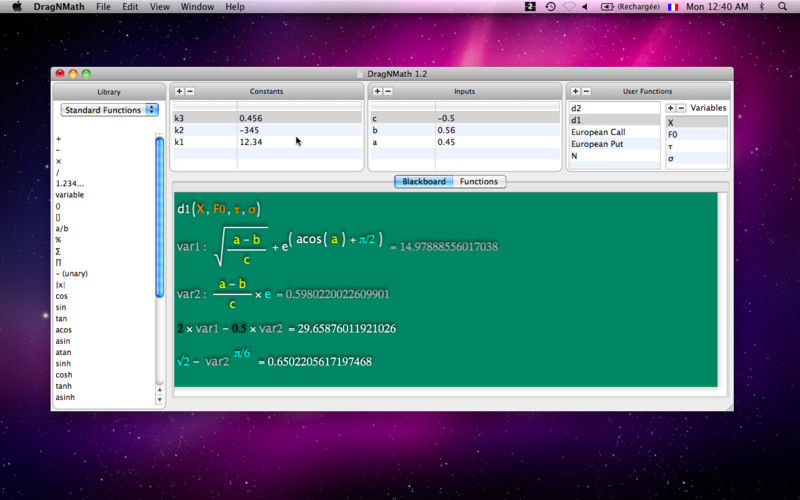Add a new input with plus button

pos(377,91)
